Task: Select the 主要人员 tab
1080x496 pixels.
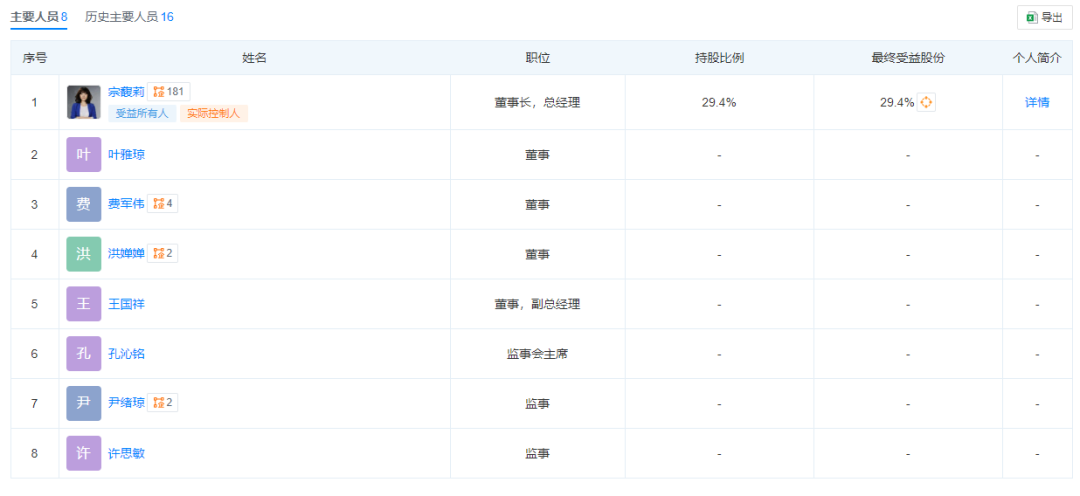Action: click(x=39, y=17)
